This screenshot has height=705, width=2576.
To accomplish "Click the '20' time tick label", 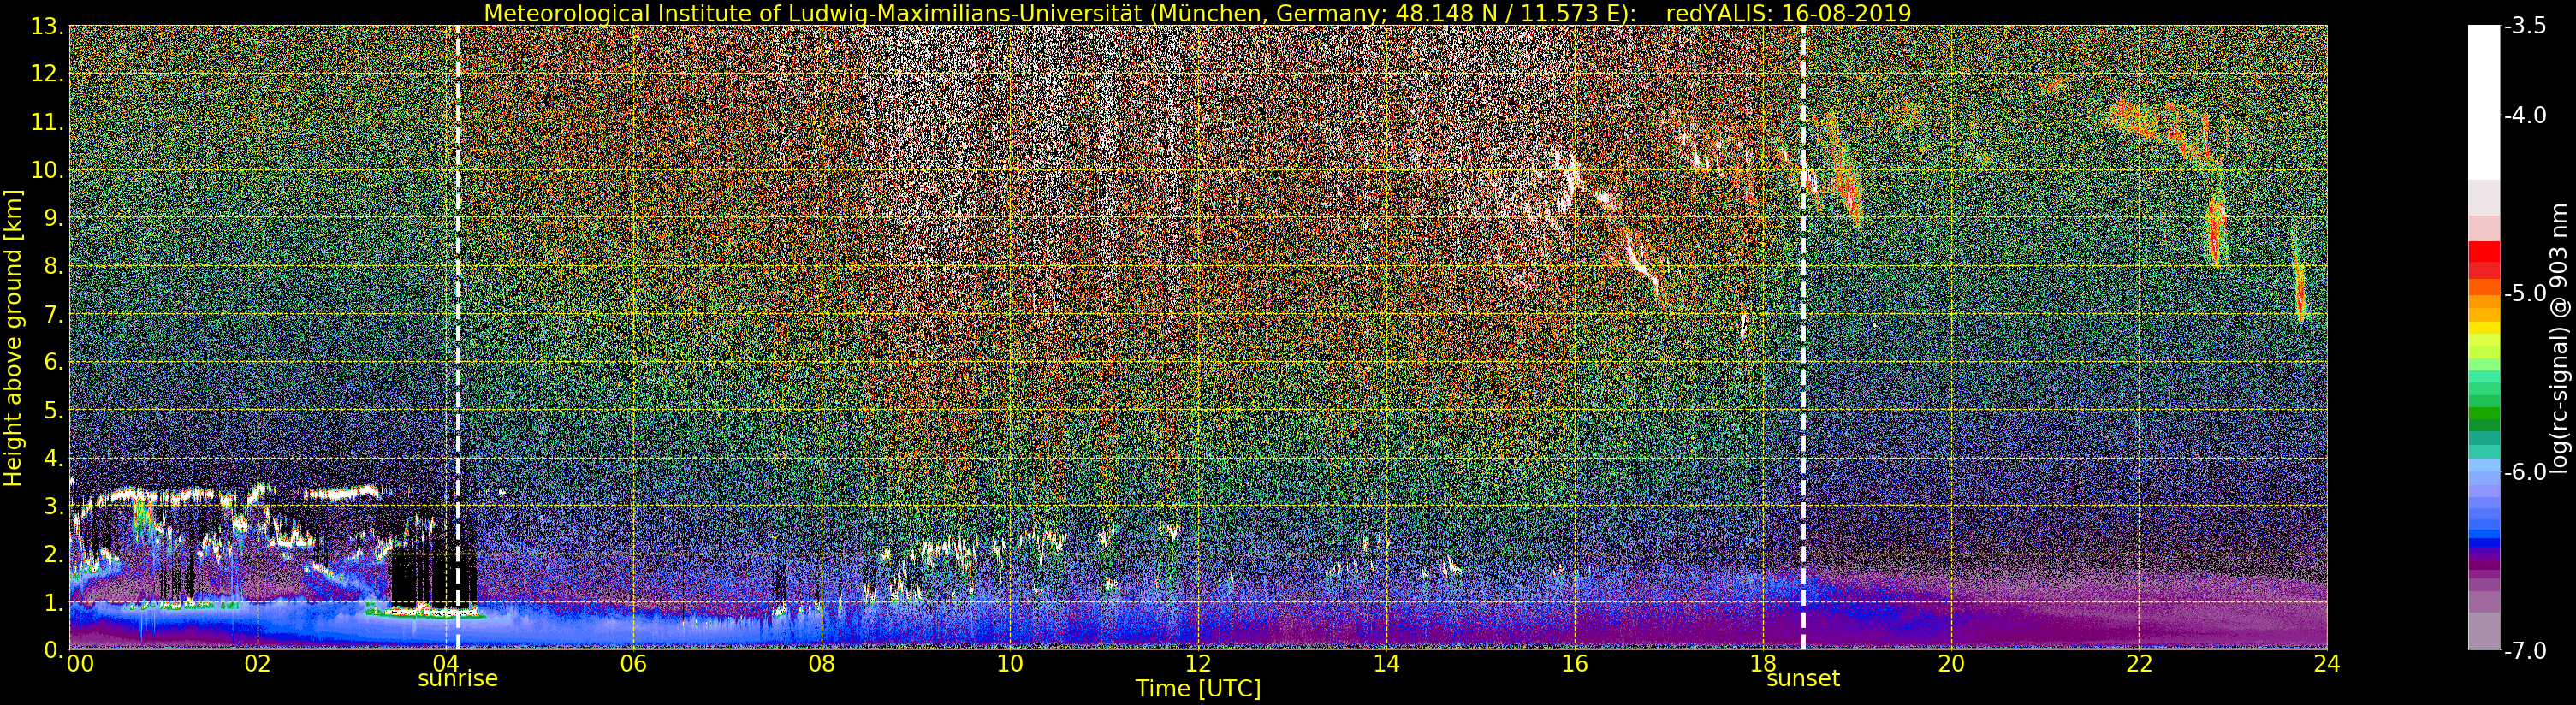I will tap(1951, 664).
